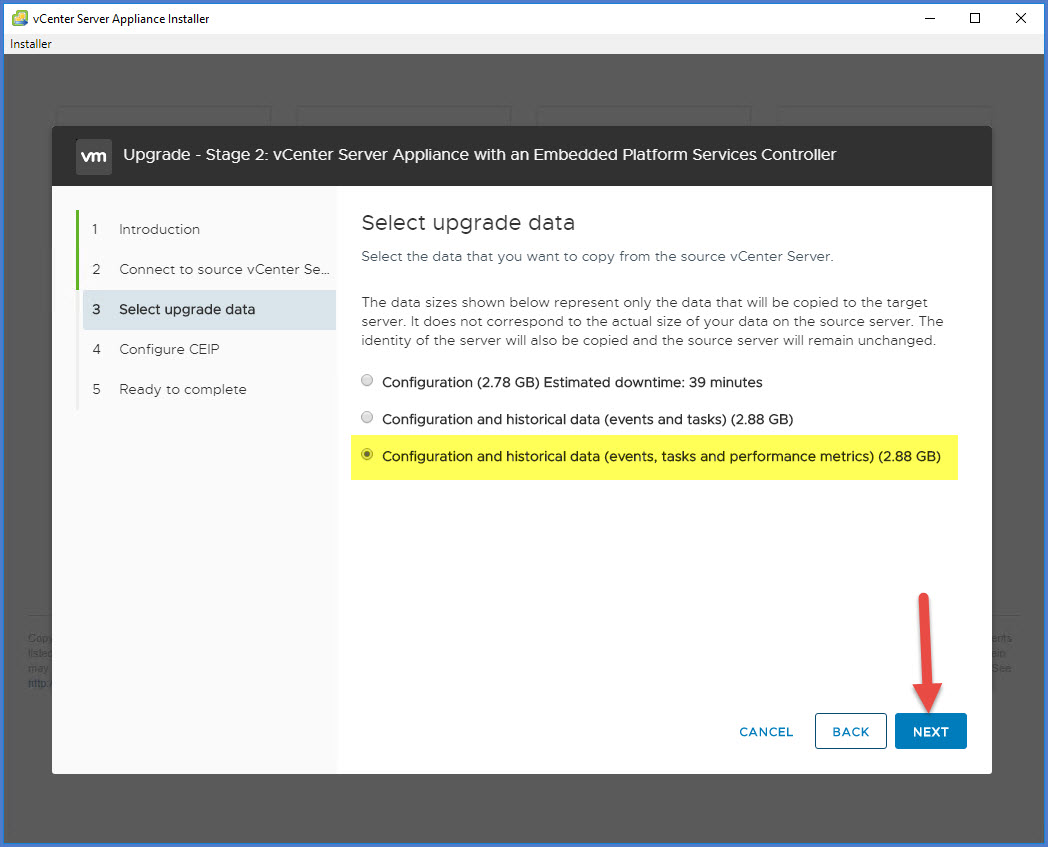Select Configuration only (2.78 GB) radio option
Screen dimensions: 1048x847
(x=367, y=381)
